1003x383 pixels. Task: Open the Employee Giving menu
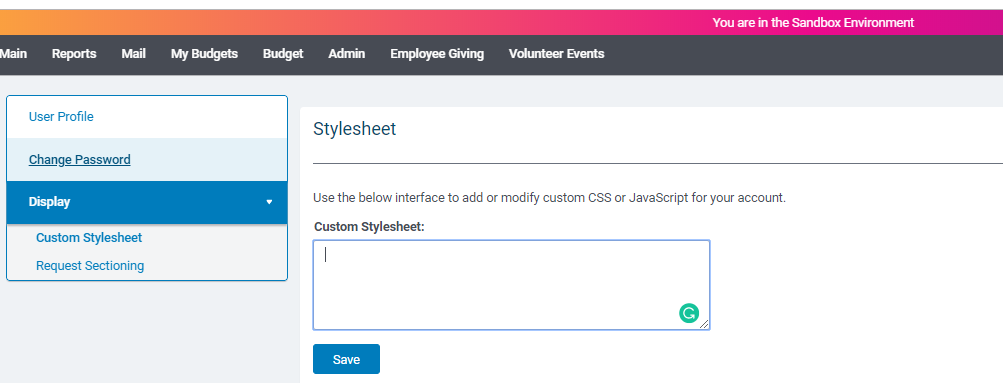click(437, 54)
